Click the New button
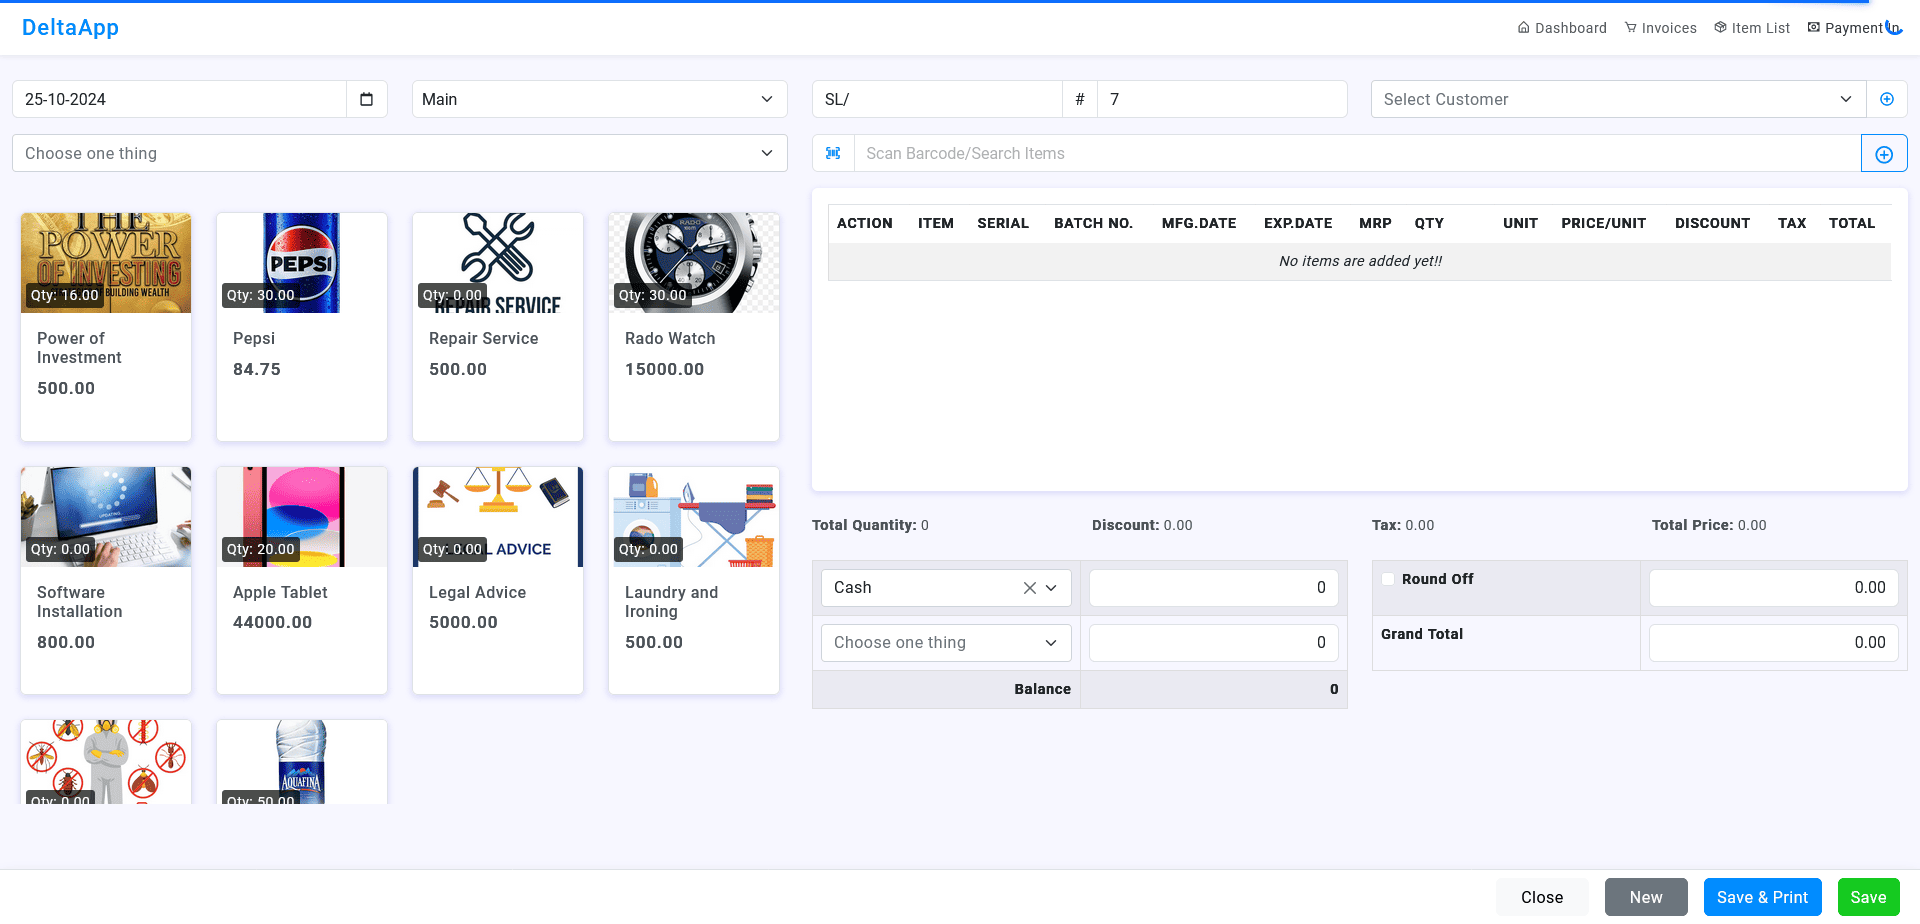 point(1646,897)
